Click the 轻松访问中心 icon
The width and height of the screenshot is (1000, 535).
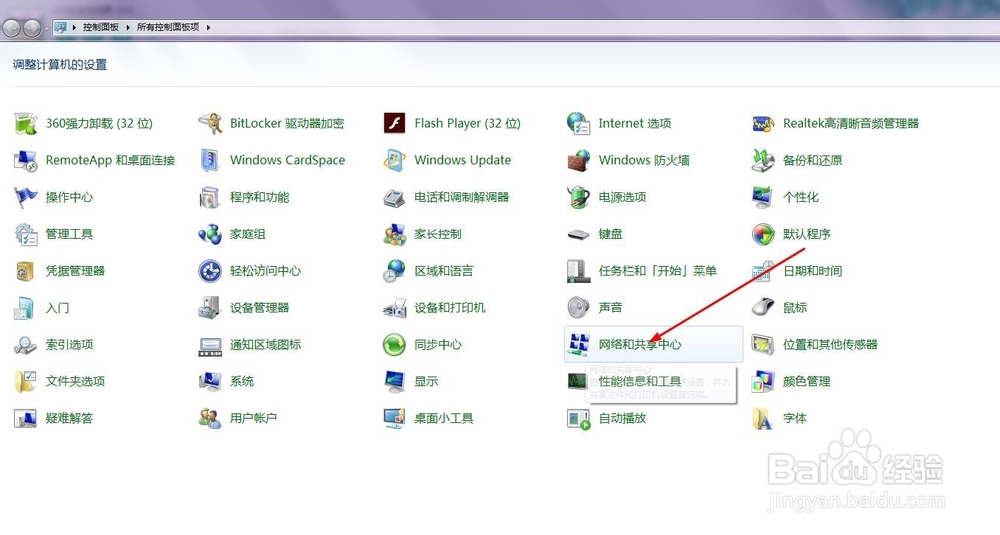(210, 271)
